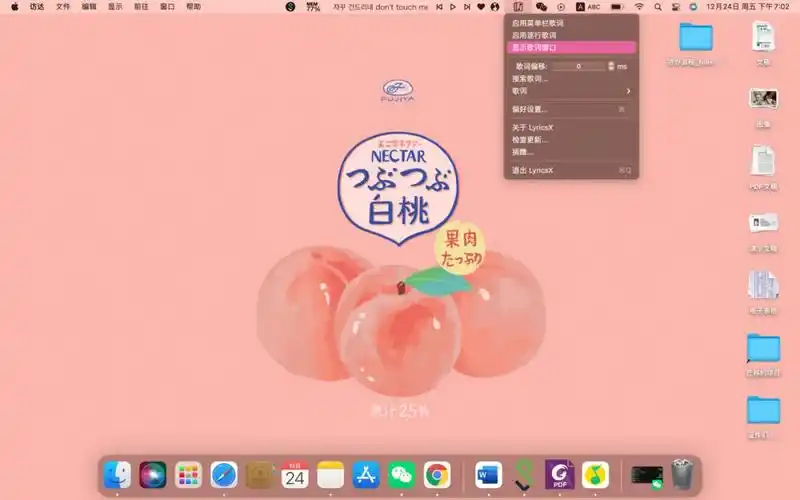Open the Apple menu
Viewport: 800px width, 500px height.
pyautogui.click(x=15, y=7)
